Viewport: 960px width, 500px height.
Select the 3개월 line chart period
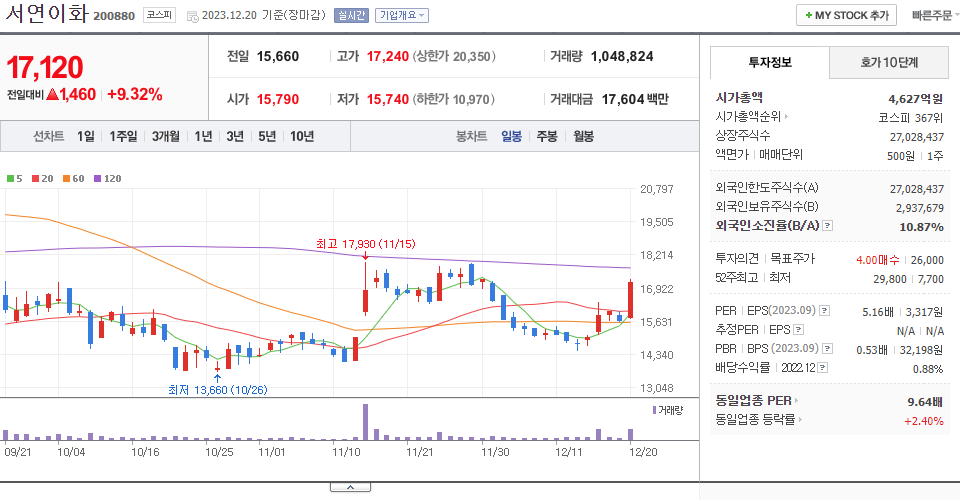pyautogui.click(x=165, y=136)
